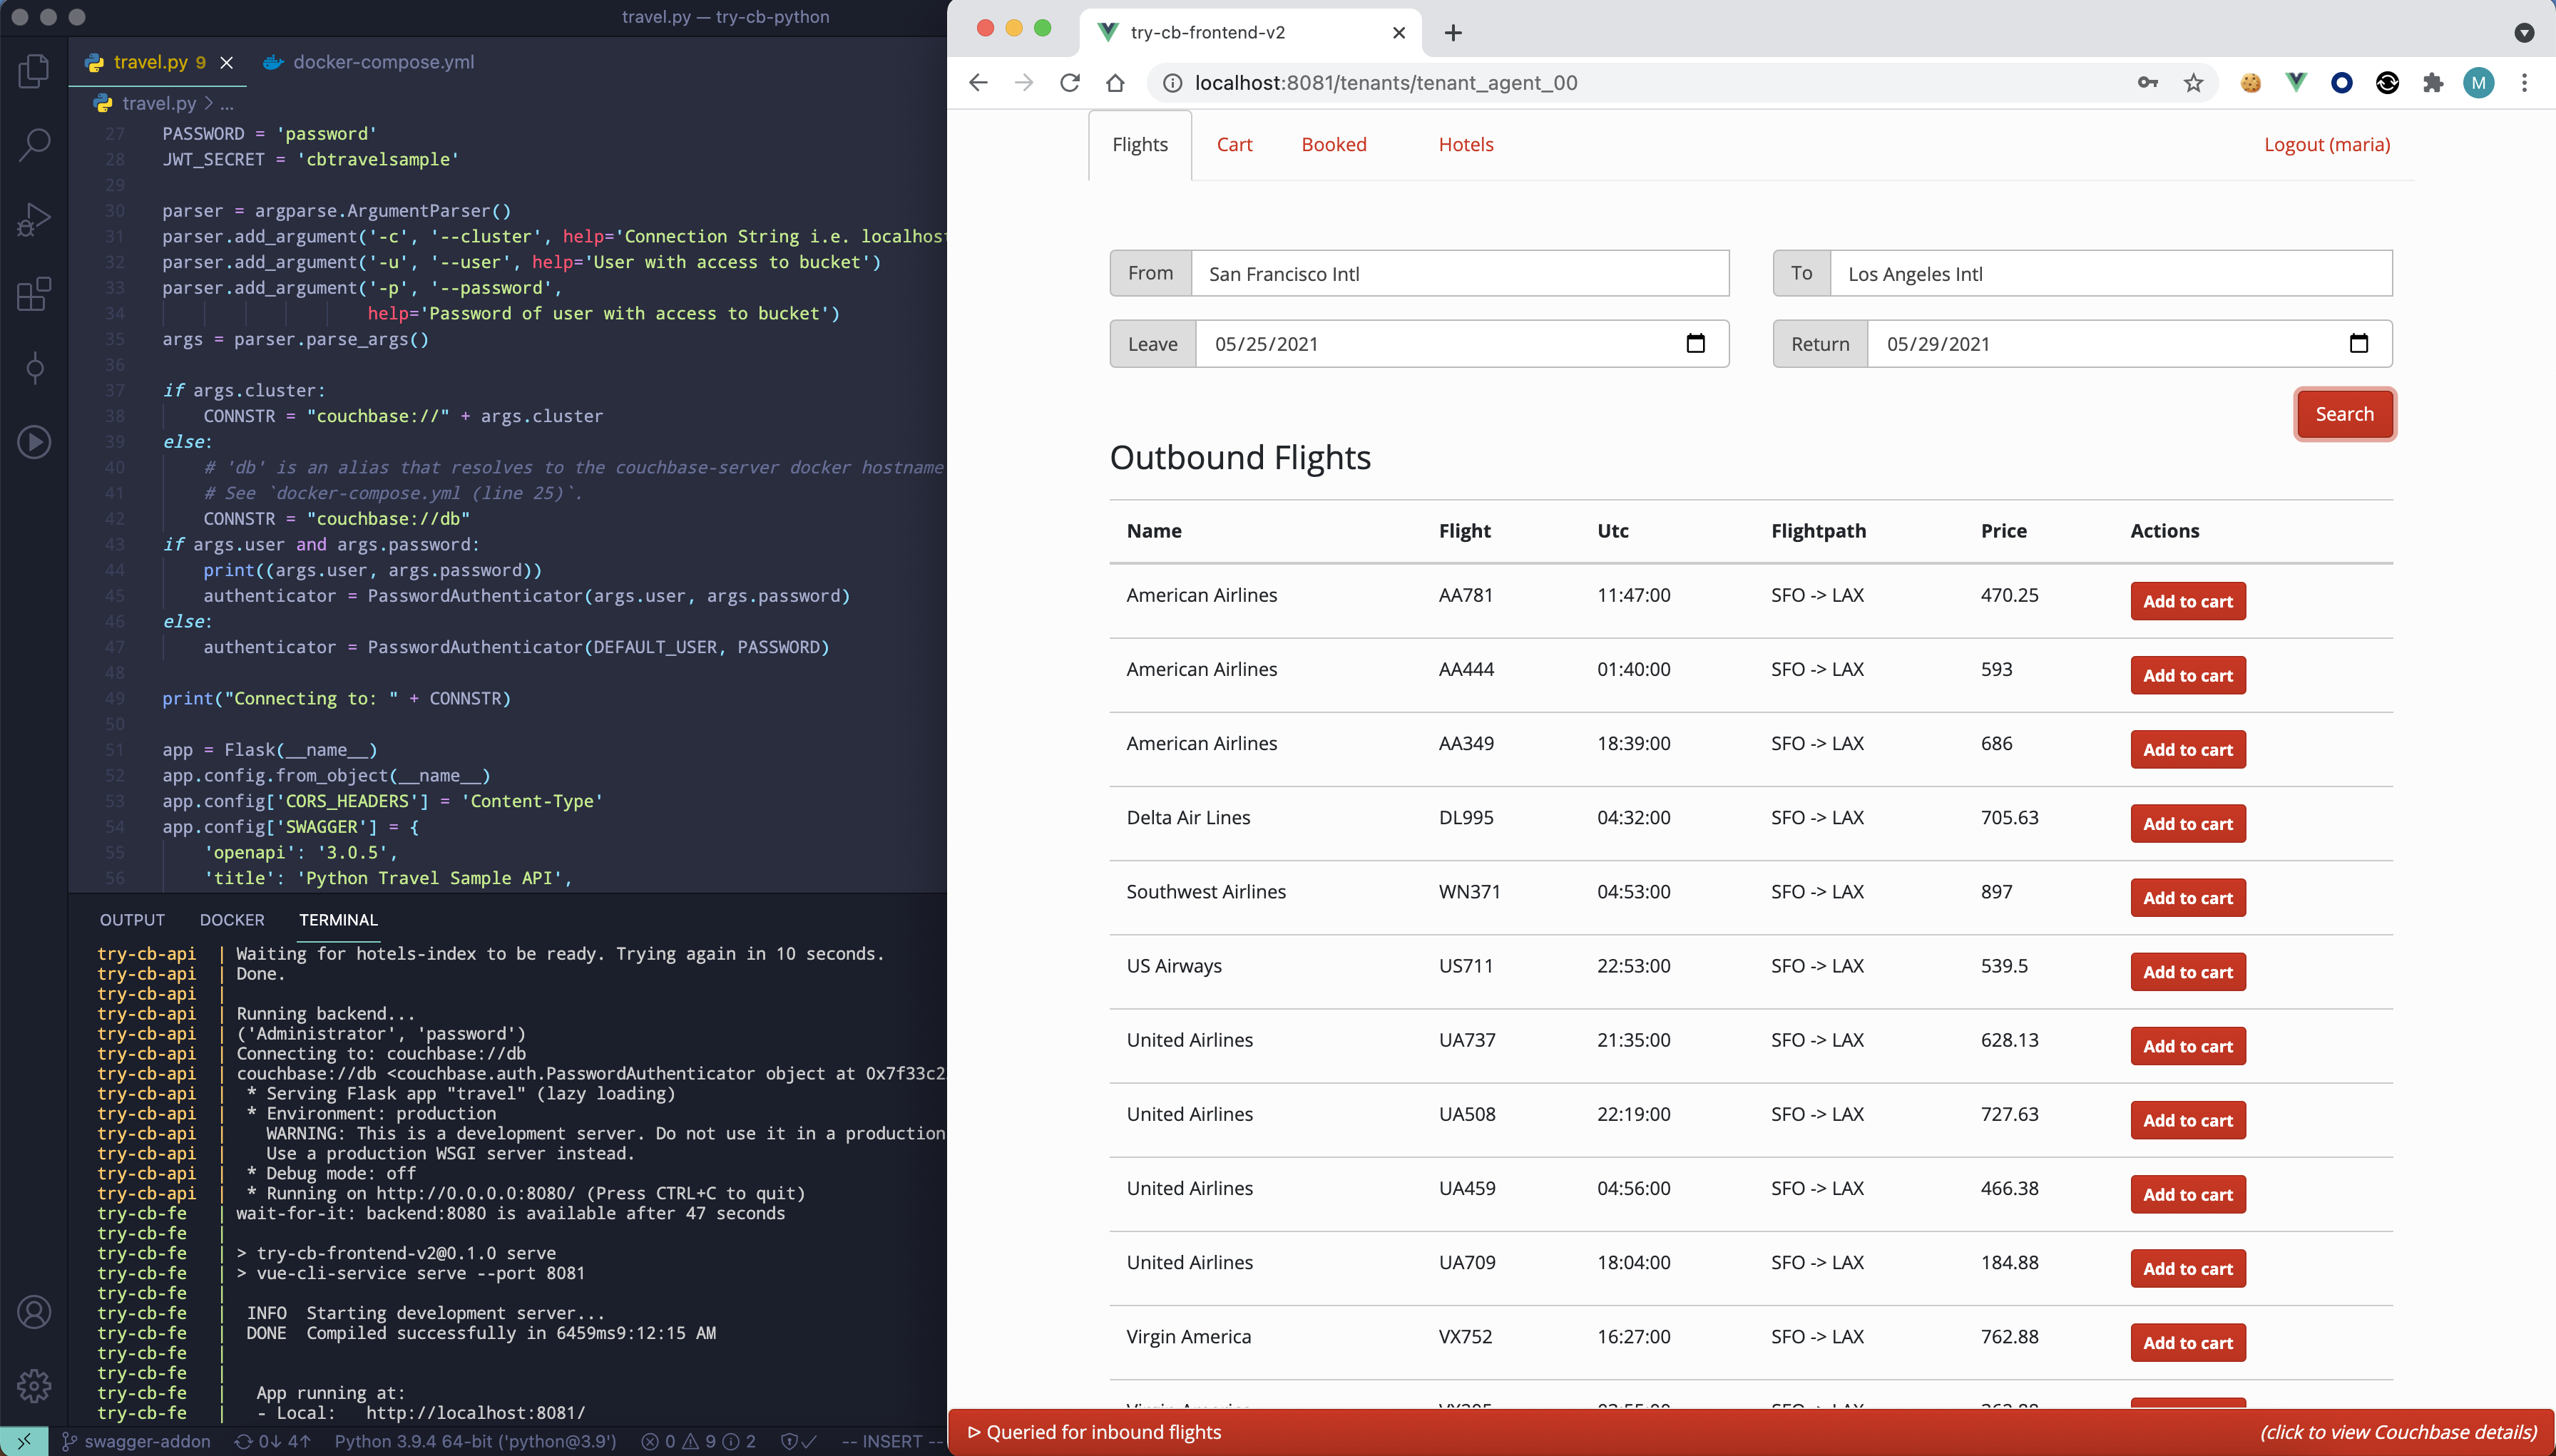Open VS Code Explorer files icon
The width and height of the screenshot is (2556, 1456).
click(x=34, y=71)
